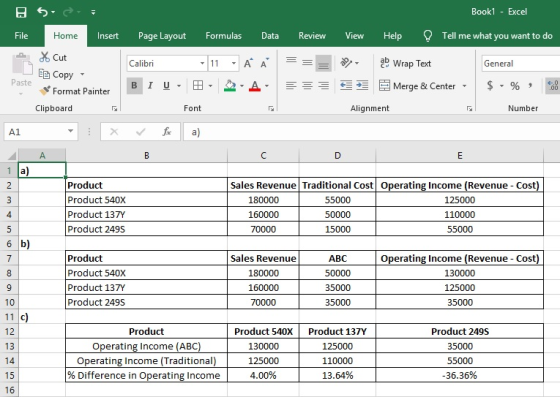Select the cell showing 13.64%
Screen dimensions: 560x397
pos(338,375)
